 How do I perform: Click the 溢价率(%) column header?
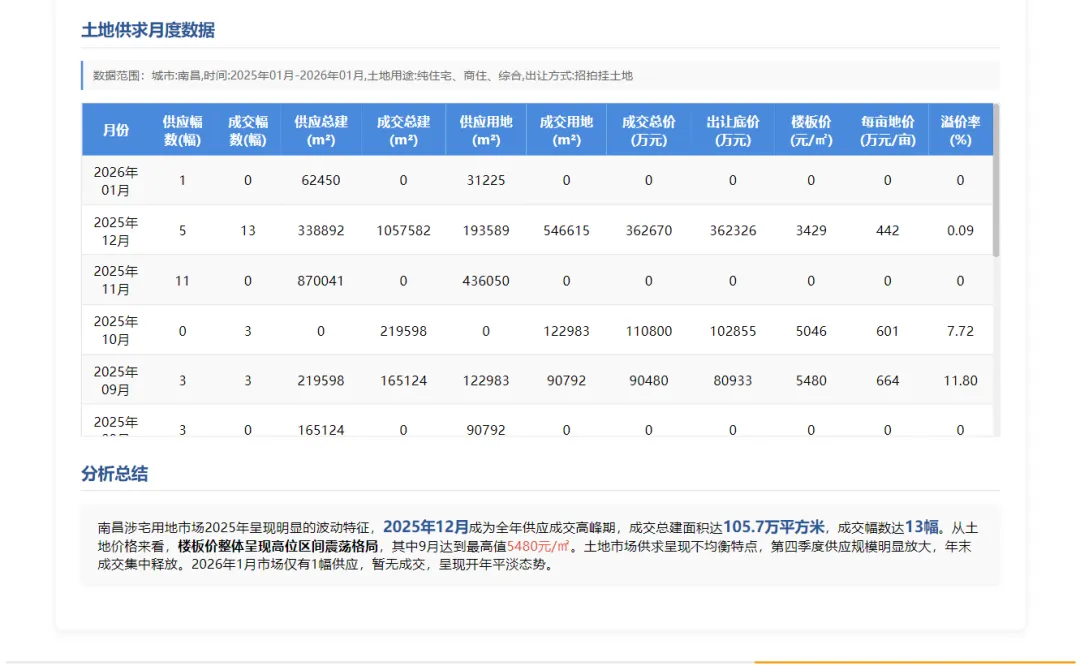coord(960,129)
